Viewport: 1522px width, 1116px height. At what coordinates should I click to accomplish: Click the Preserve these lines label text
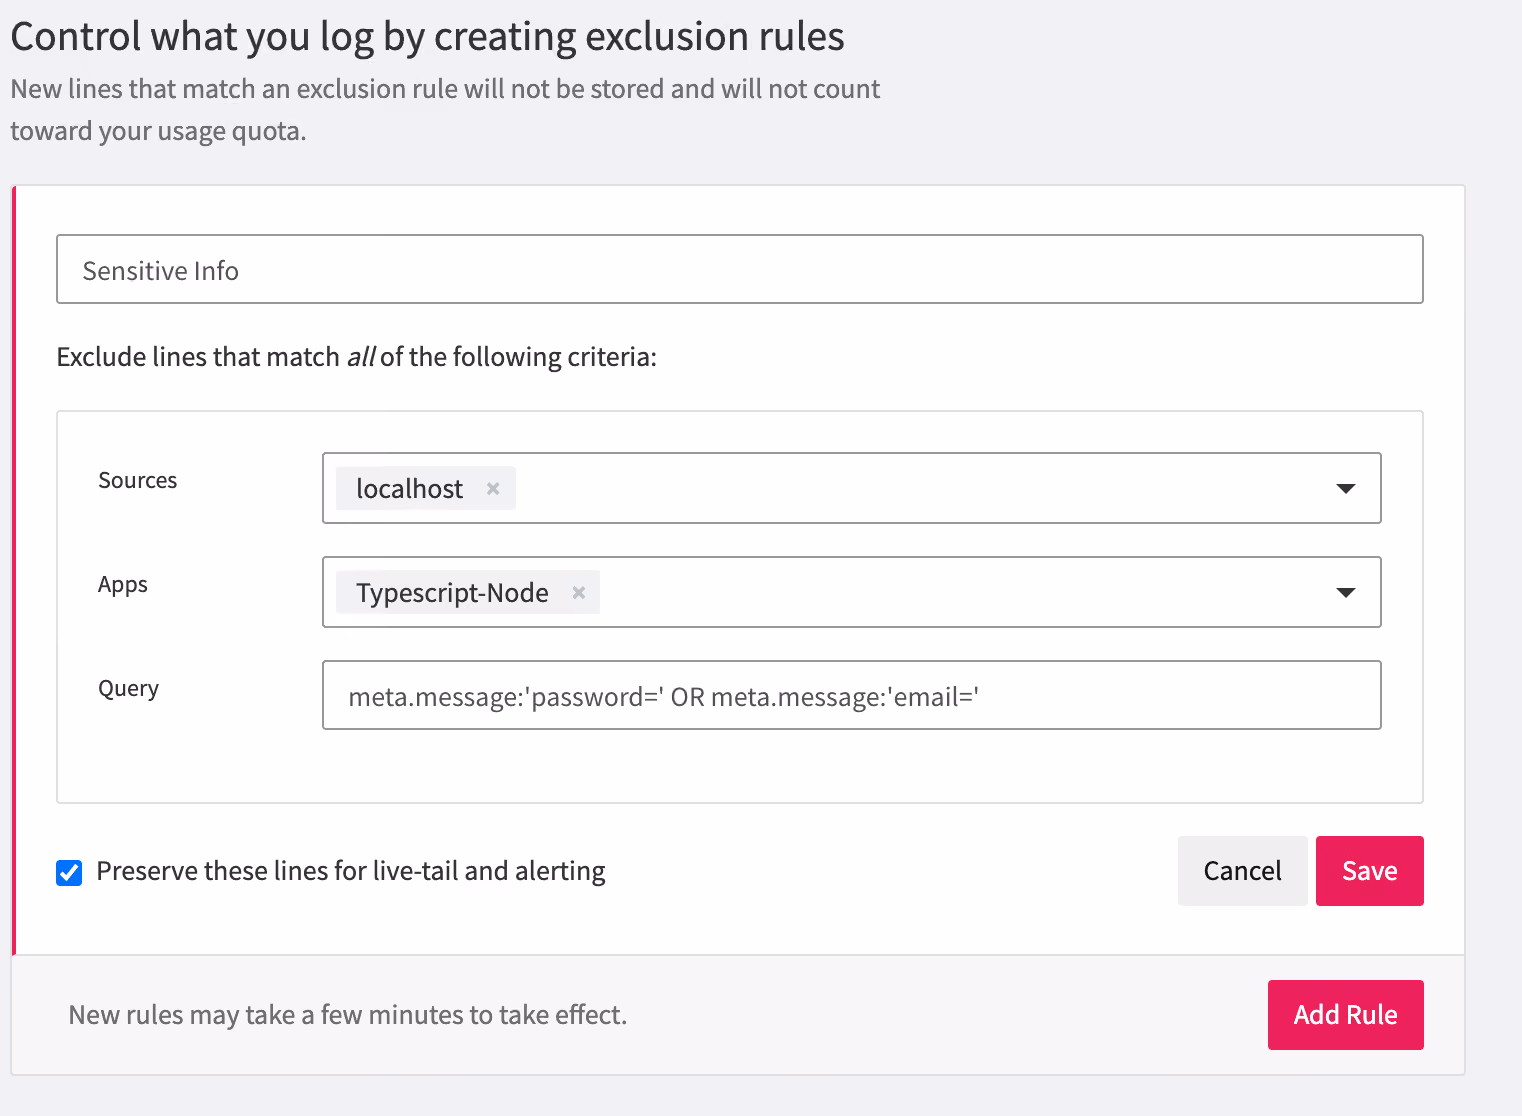coord(351,871)
